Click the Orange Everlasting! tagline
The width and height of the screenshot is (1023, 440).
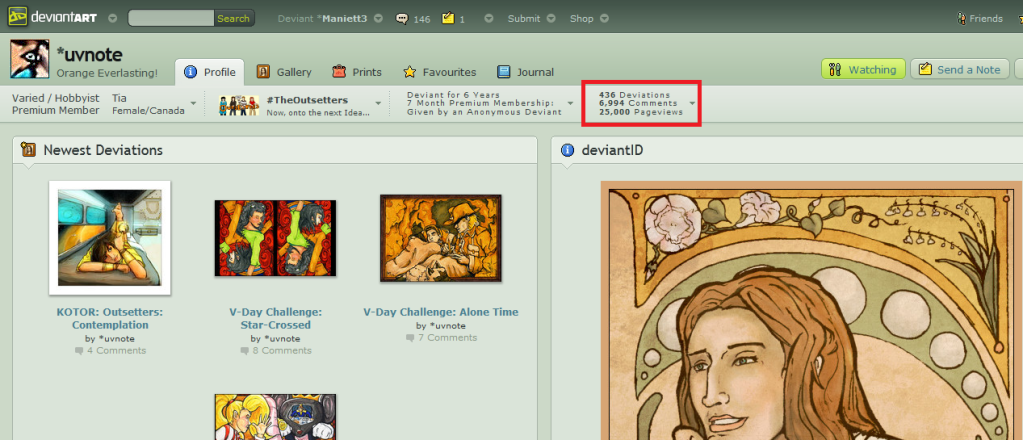click(x=107, y=73)
